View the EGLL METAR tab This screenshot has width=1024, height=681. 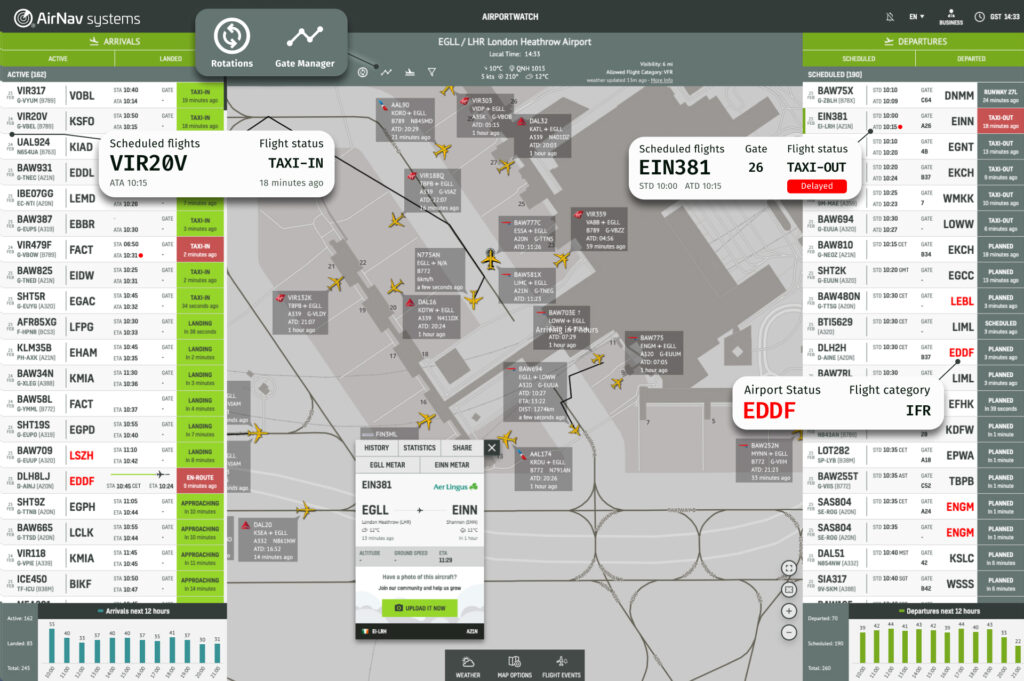coord(386,465)
